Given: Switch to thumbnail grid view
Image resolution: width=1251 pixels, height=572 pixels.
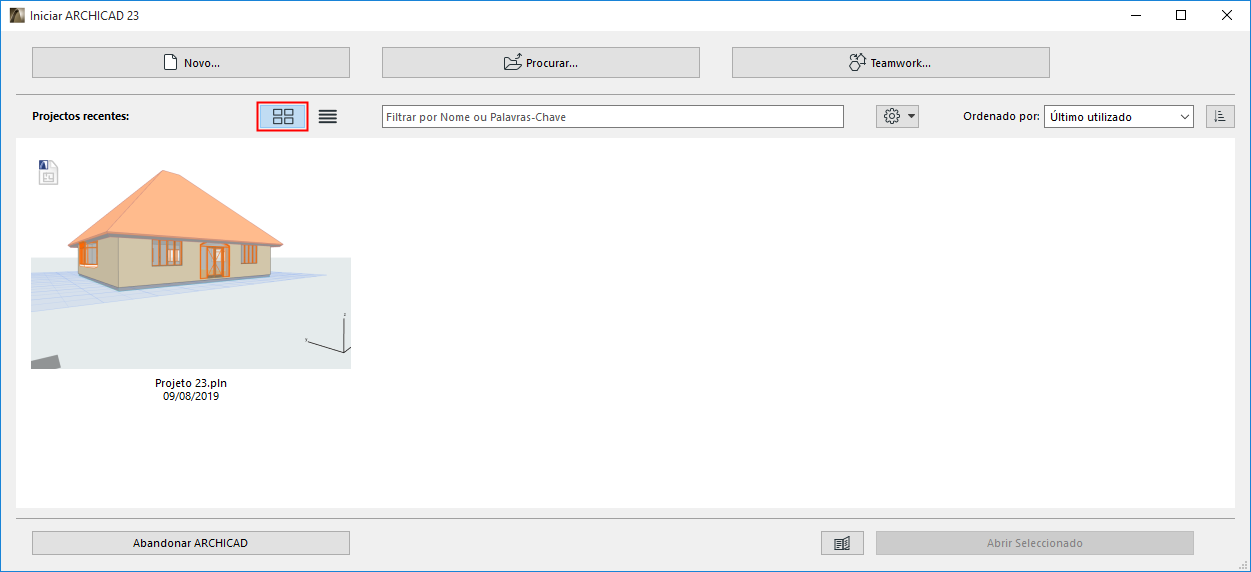Looking at the screenshot, I should coord(283,116).
